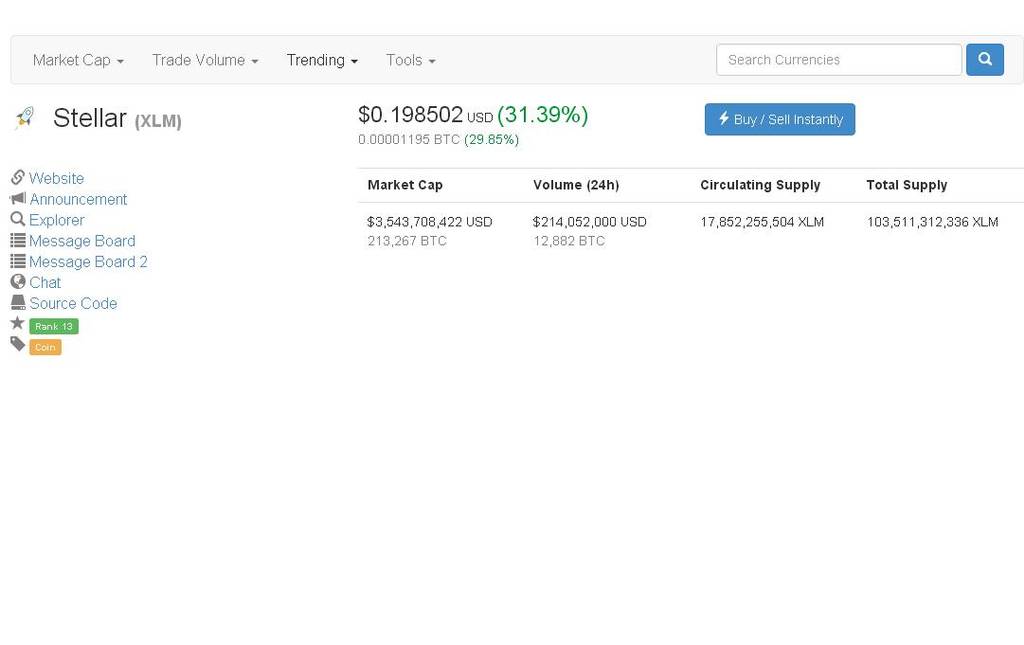Click the (31.39%) price change
Screen dimensions: 1024x645
[x=543, y=115]
